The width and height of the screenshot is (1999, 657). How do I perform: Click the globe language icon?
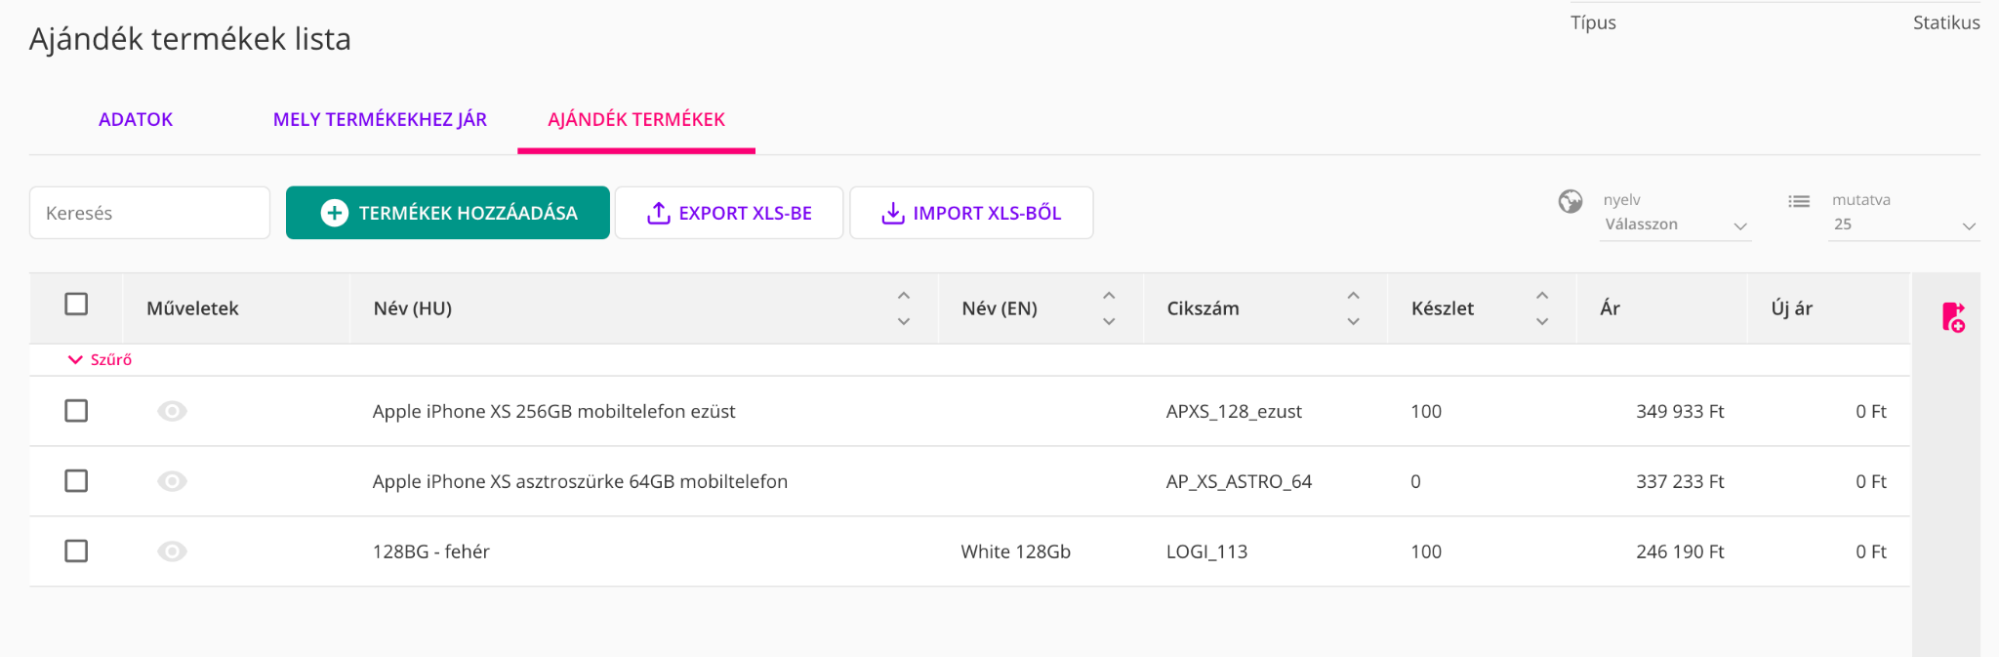pyautogui.click(x=1570, y=202)
